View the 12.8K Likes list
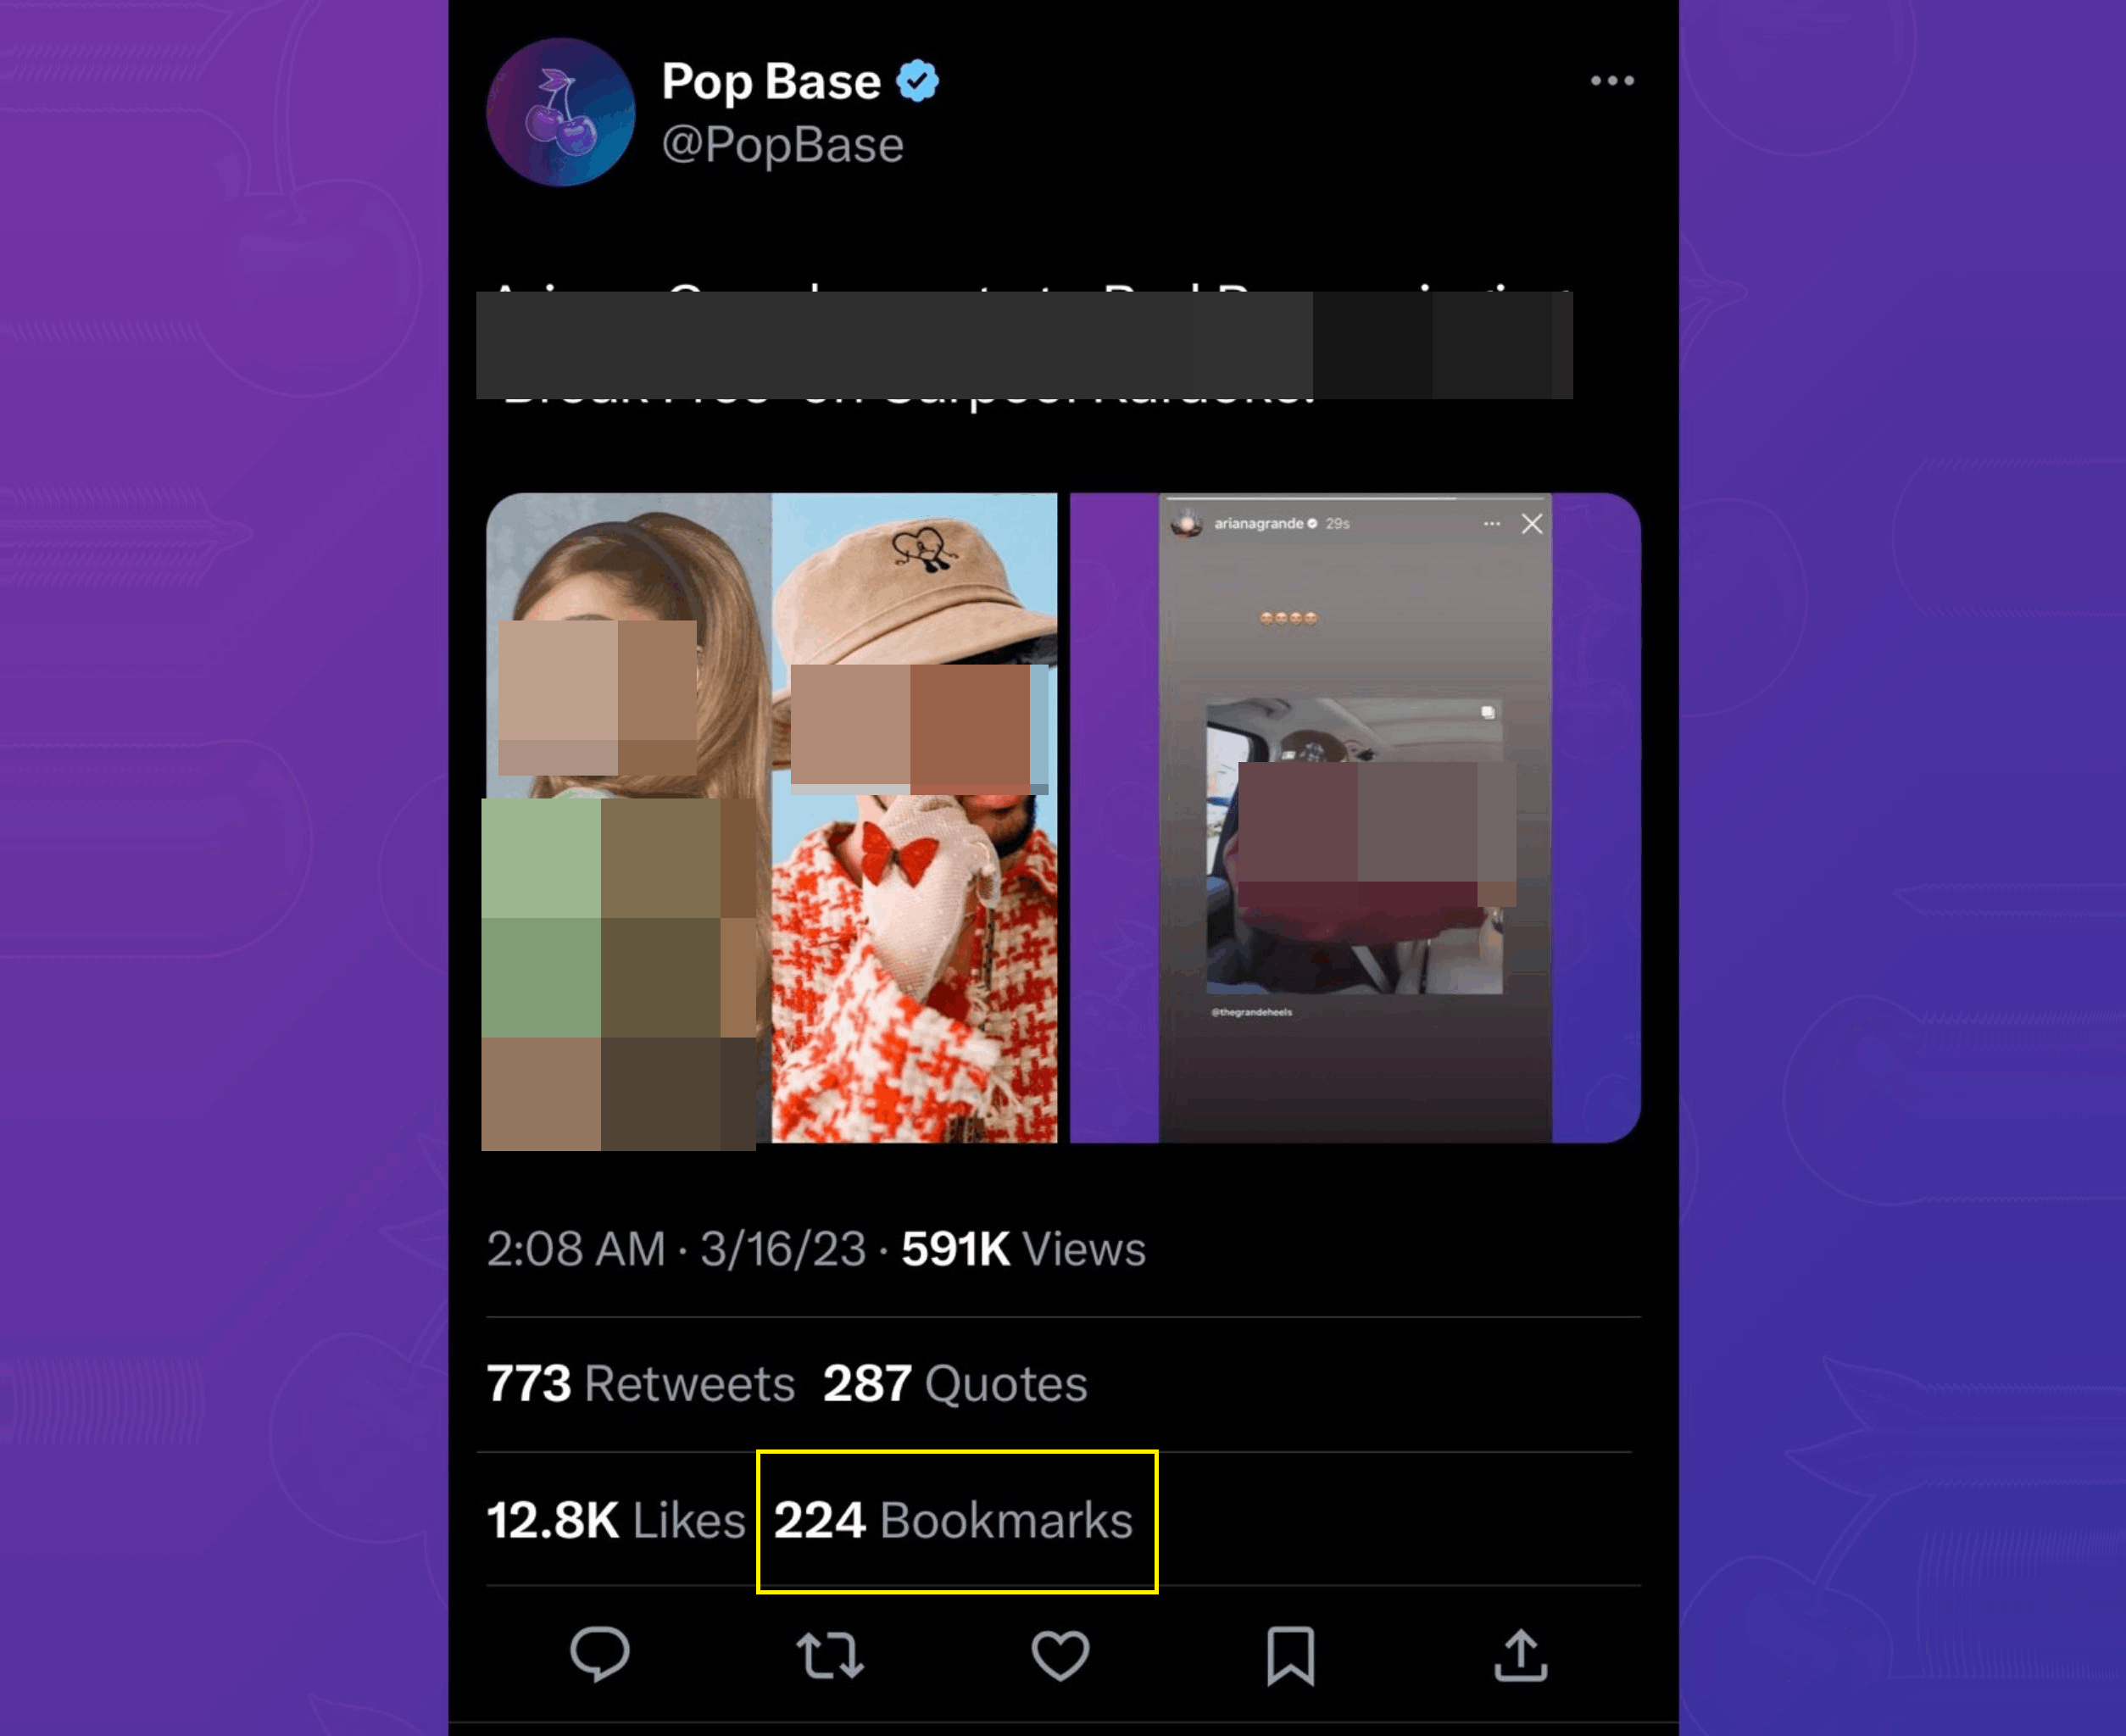The height and width of the screenshot is (1736, 2126). (x=616, y=1520)
